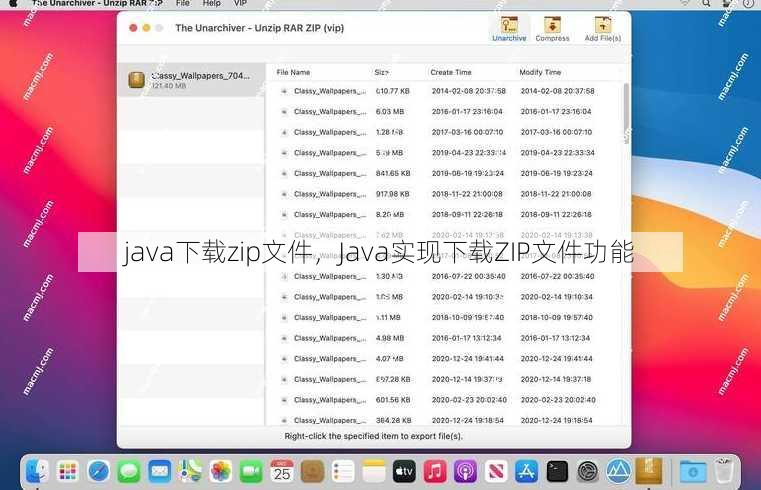Click modify time 2020-02-14 19:10:34
The height and width of the screenshot is (490, 761).
pos(557,297)
